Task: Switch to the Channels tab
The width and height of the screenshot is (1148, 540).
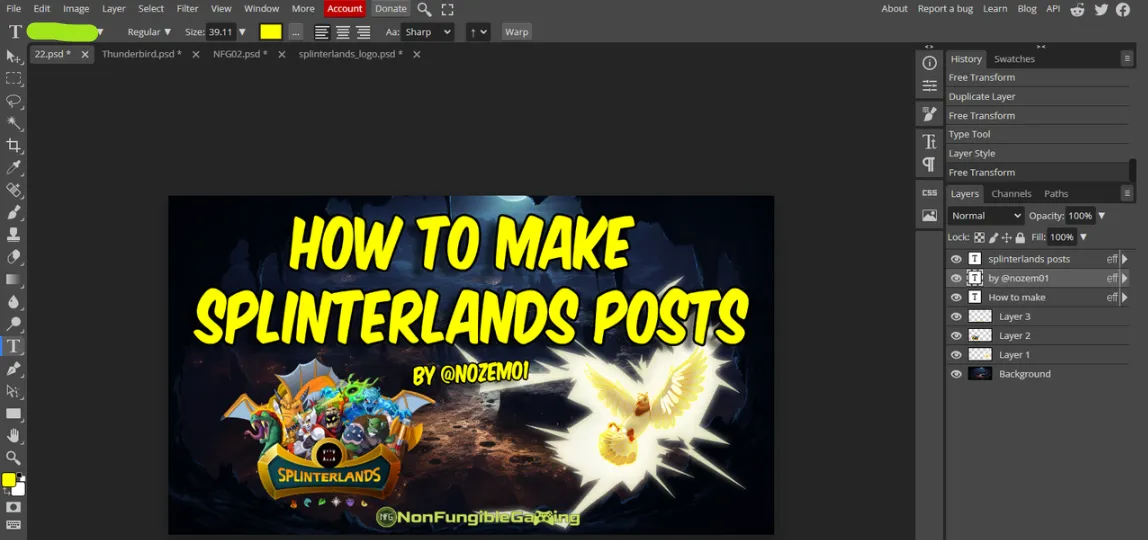Action: tap(1011, 194)
